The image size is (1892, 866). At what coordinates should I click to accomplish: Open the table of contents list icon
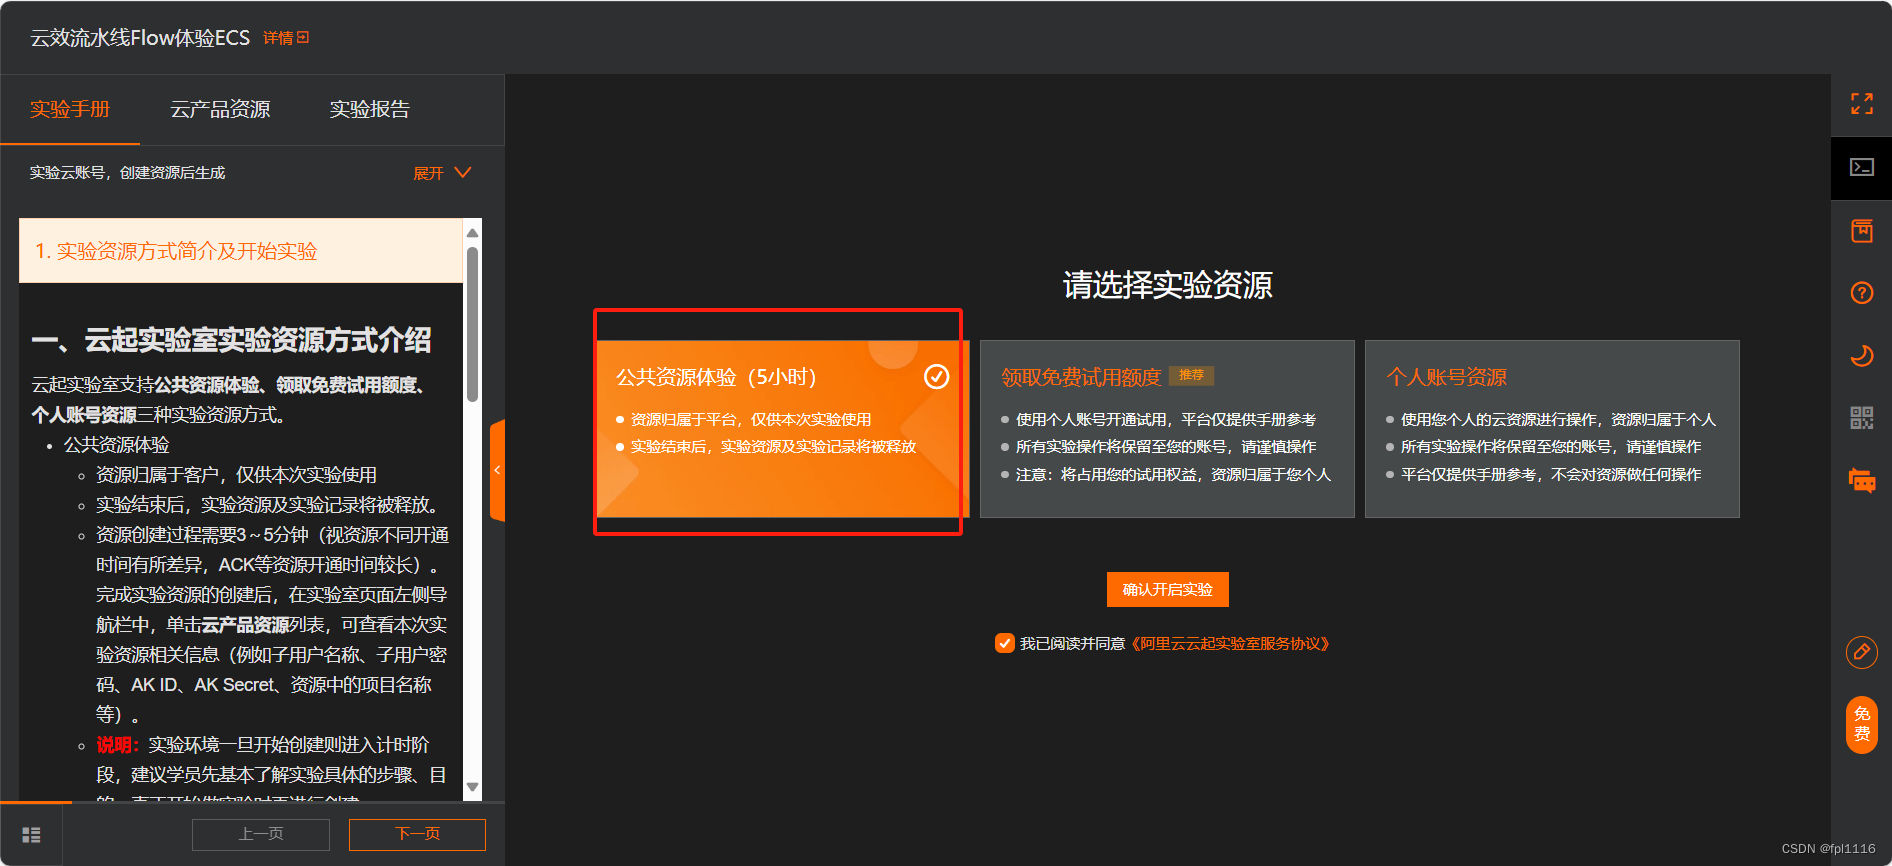31,834
